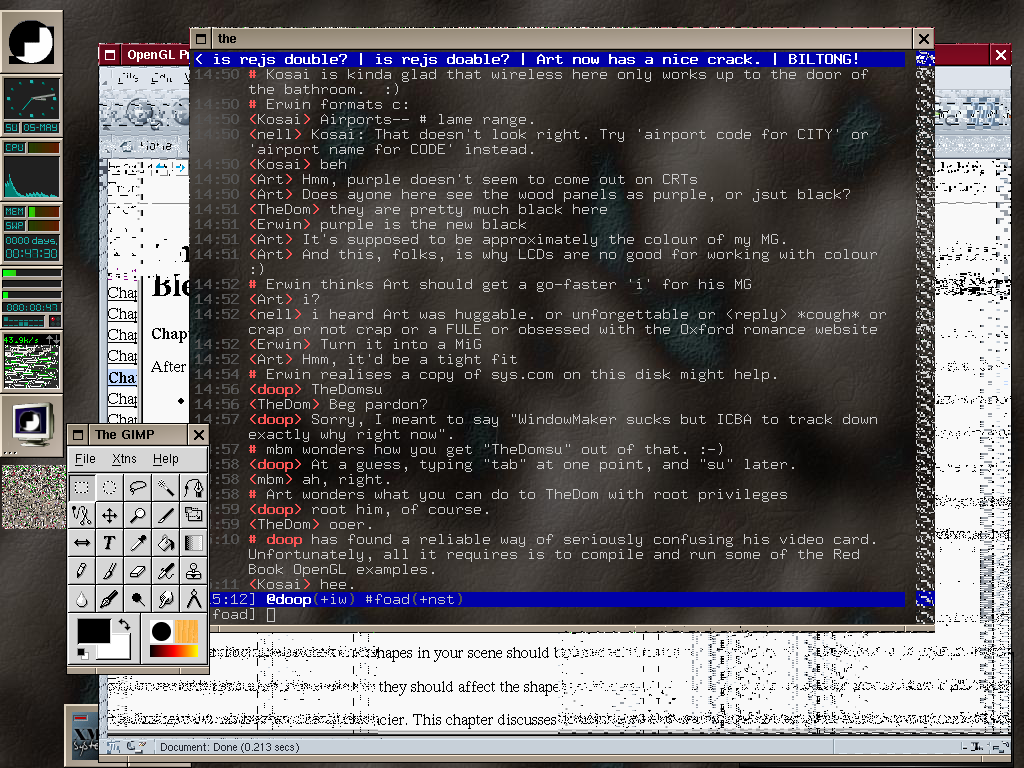Click the MEM memory usage bar applet
1024x768 pixels.
(31, 212)
